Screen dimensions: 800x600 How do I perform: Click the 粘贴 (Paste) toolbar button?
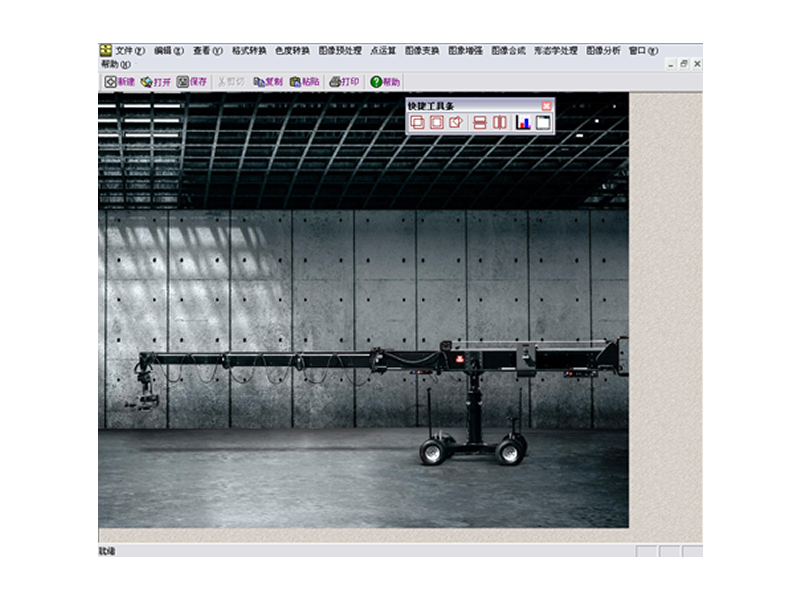point(304,82)
